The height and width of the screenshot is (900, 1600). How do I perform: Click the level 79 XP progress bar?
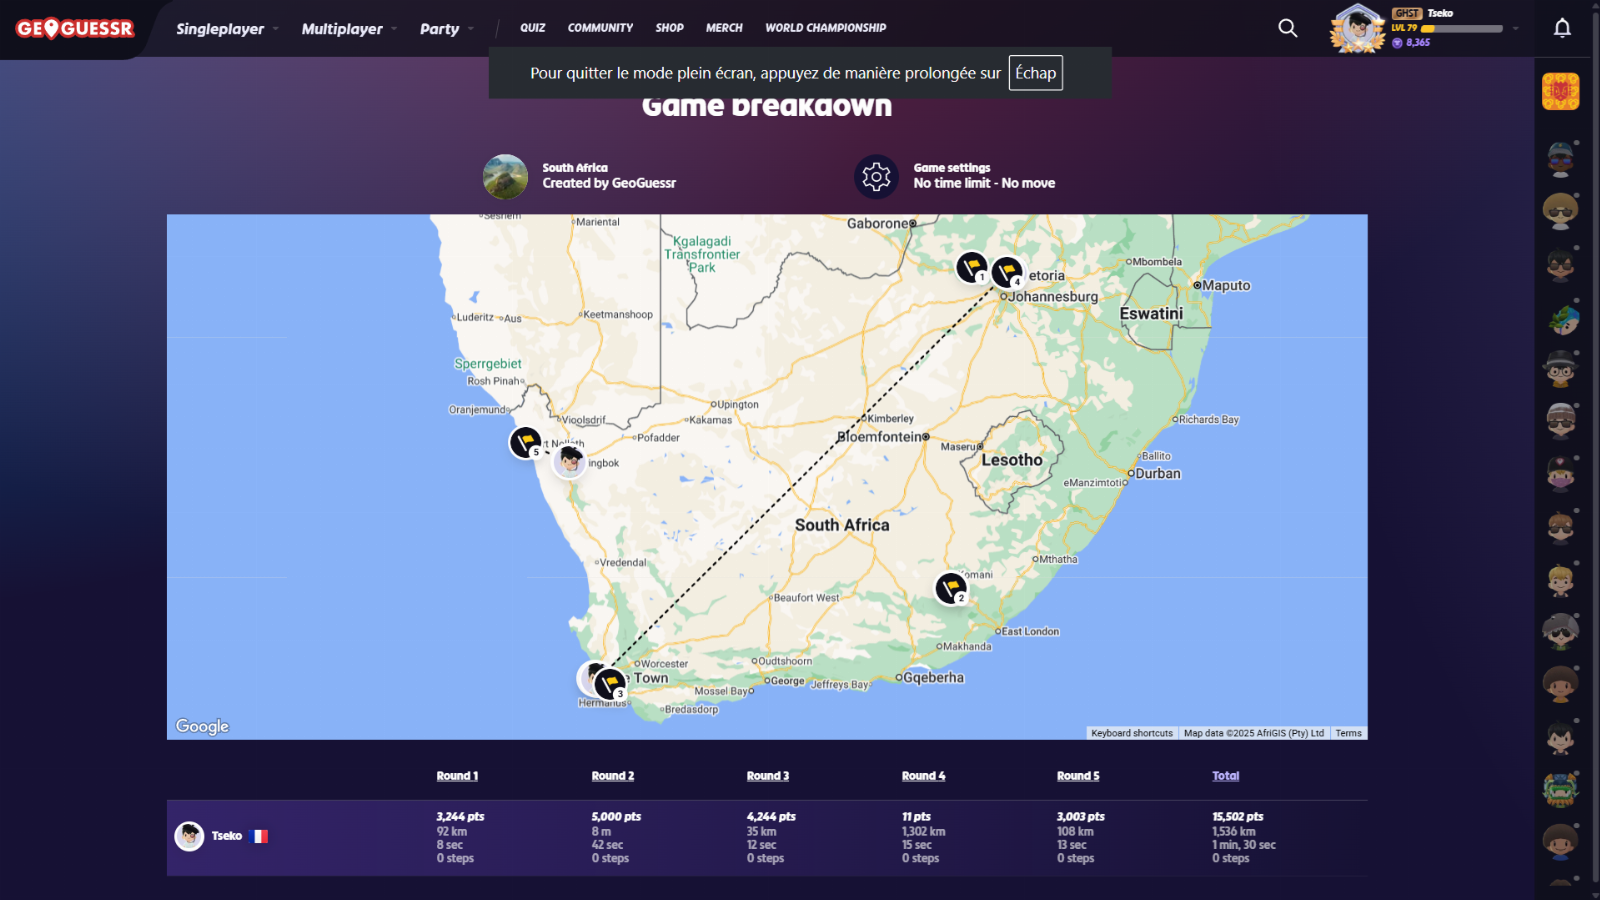tap(1461, 29)
